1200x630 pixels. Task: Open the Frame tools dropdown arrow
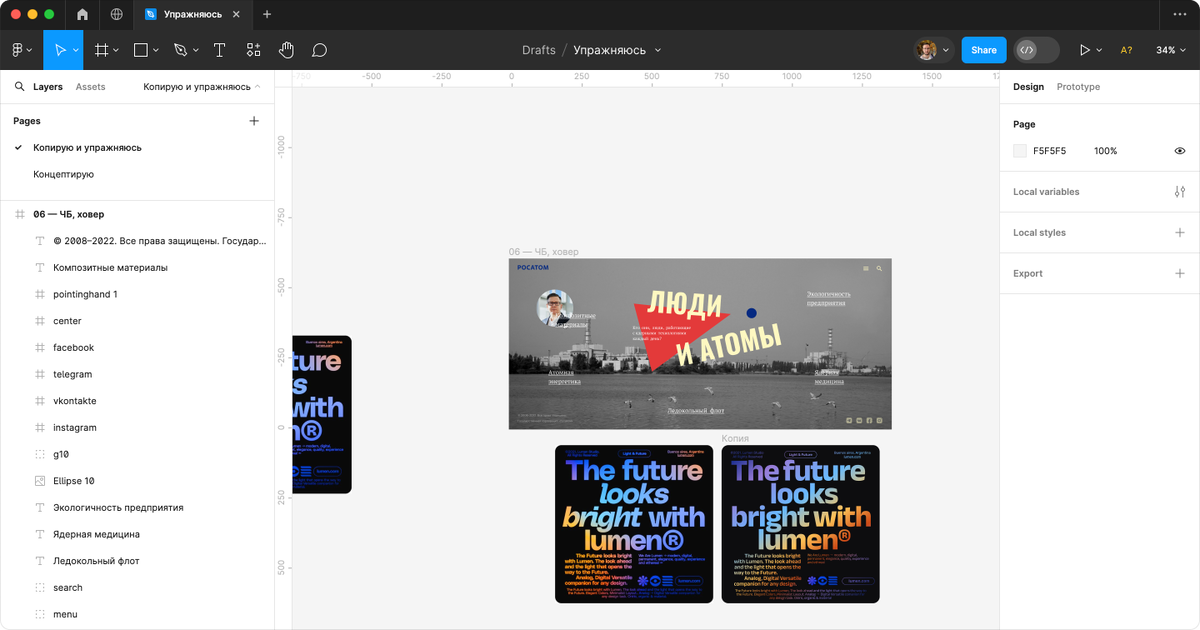pyautogui.click(x=116, y=50)
